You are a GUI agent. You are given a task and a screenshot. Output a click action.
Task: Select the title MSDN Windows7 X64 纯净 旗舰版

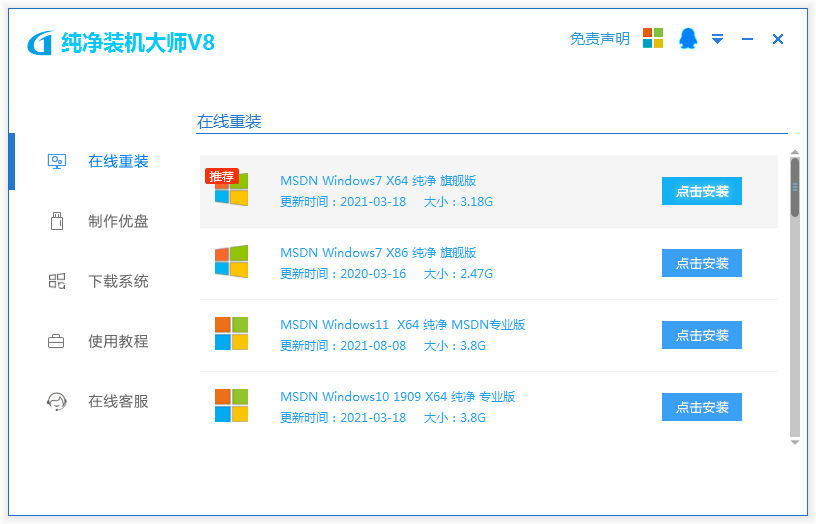tap(378, 181)
